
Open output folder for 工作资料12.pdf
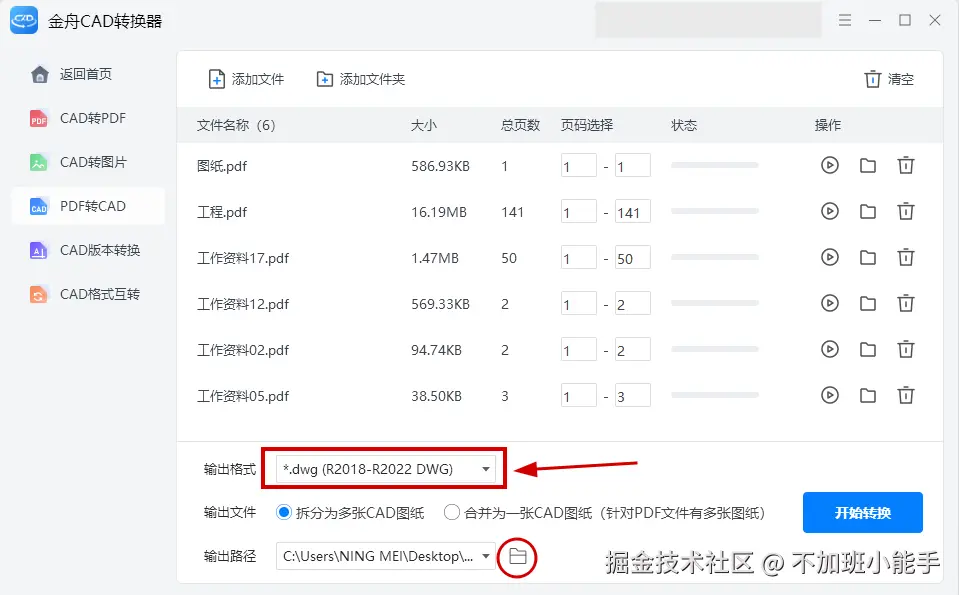(867, 303)
